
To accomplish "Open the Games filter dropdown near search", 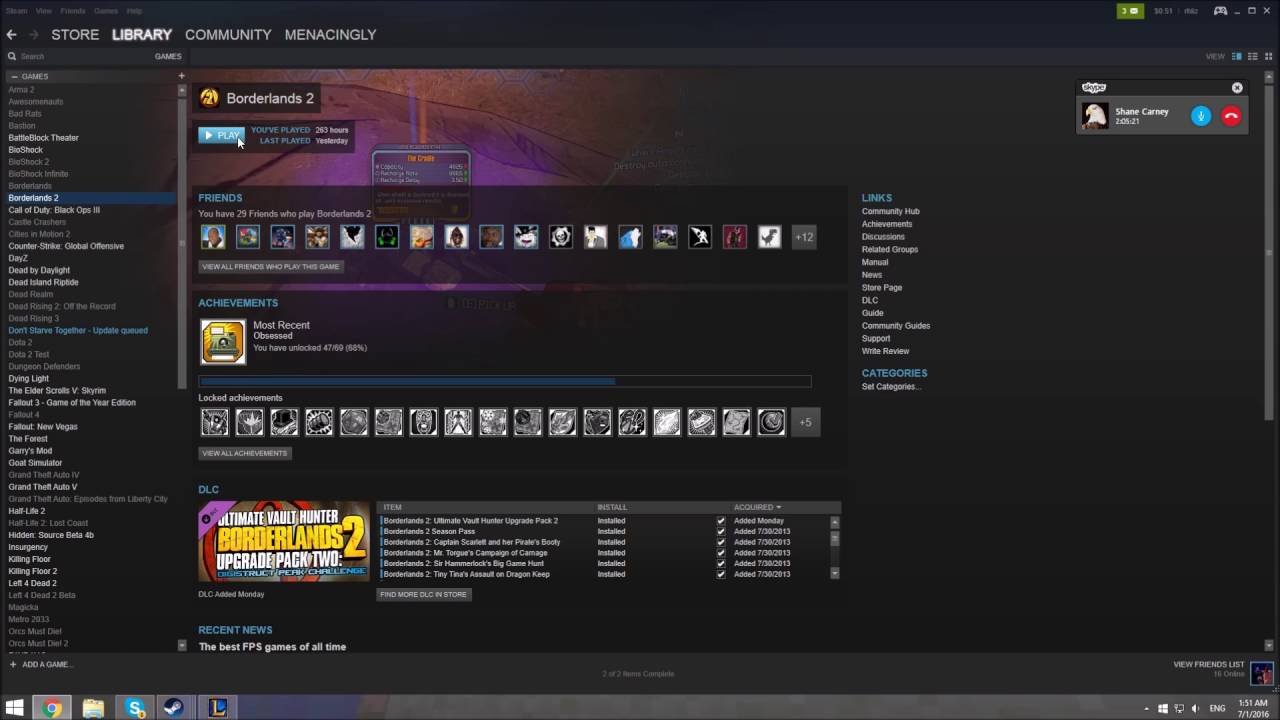I will [x=167, y=57].
